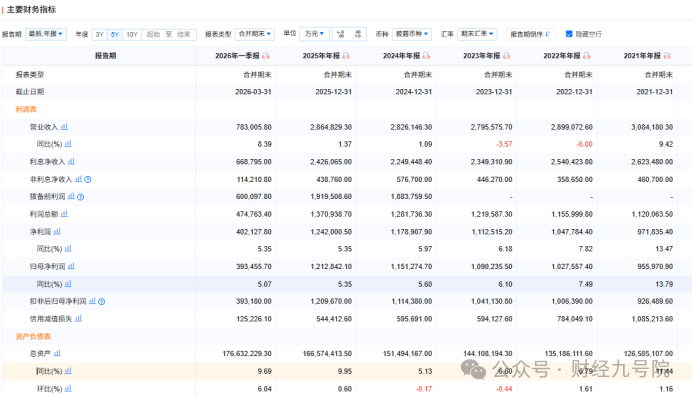Open chart icon for 归母净利润 row

coord(71,266)
